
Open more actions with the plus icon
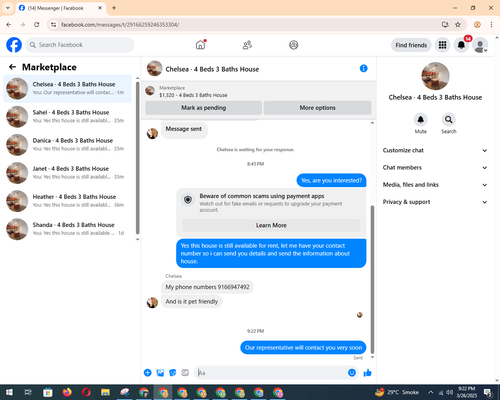point(148,373)
